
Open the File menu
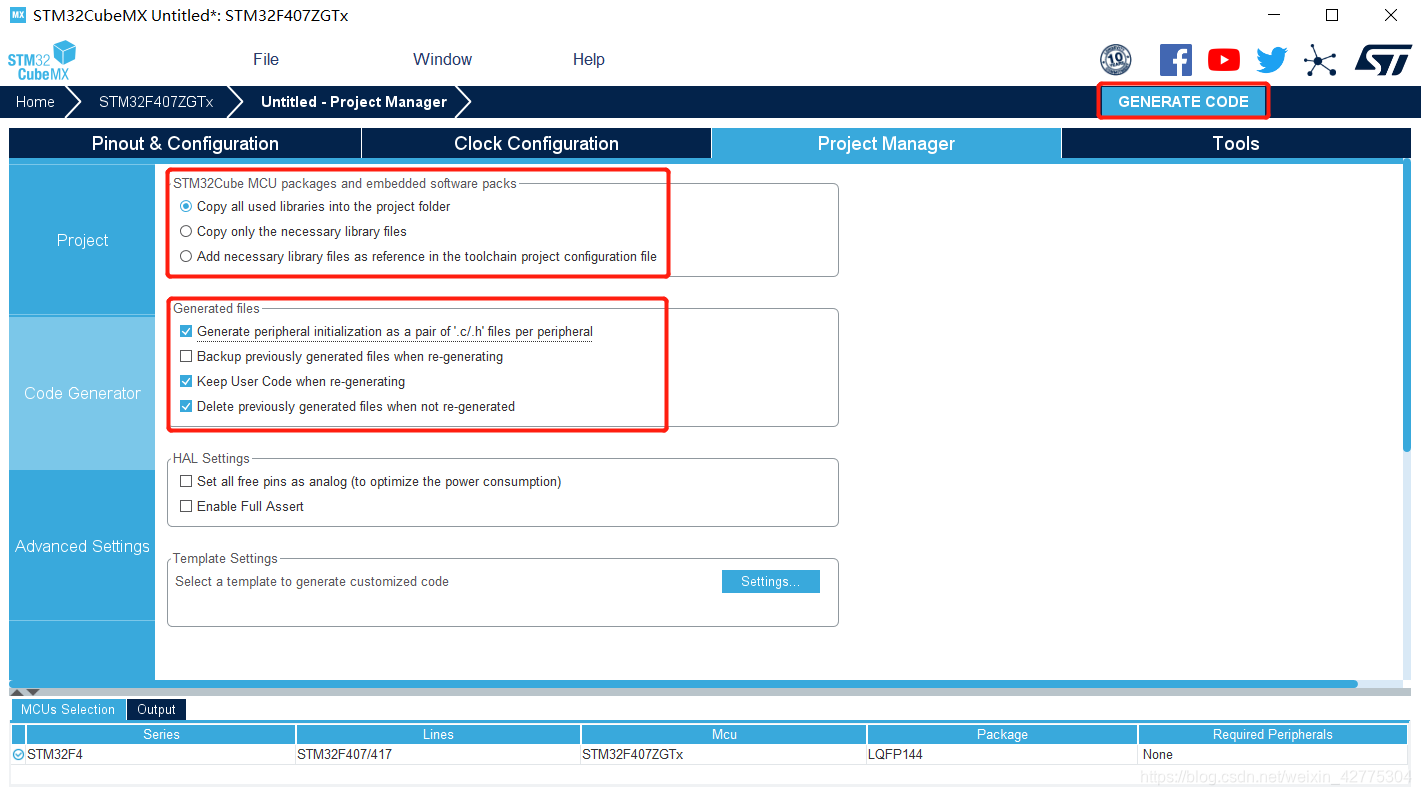pos(266,60)
